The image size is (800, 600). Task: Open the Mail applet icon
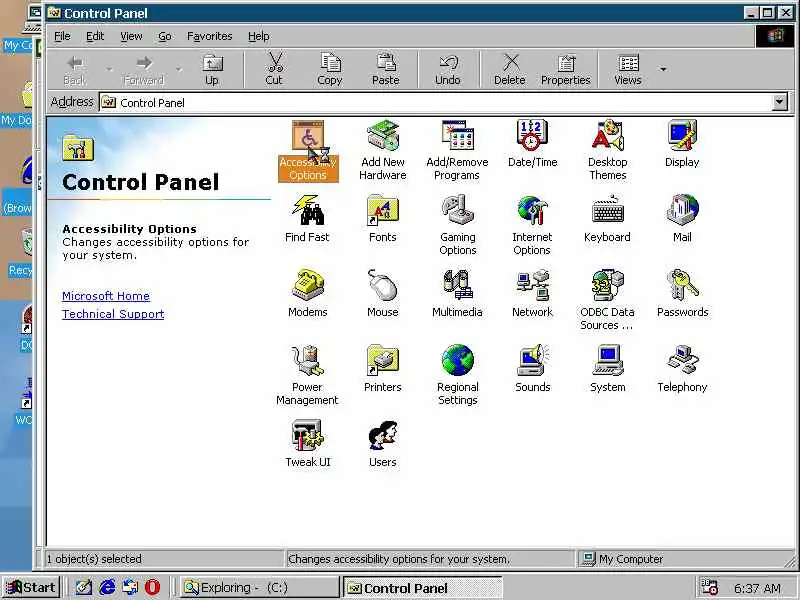(682, 219)
